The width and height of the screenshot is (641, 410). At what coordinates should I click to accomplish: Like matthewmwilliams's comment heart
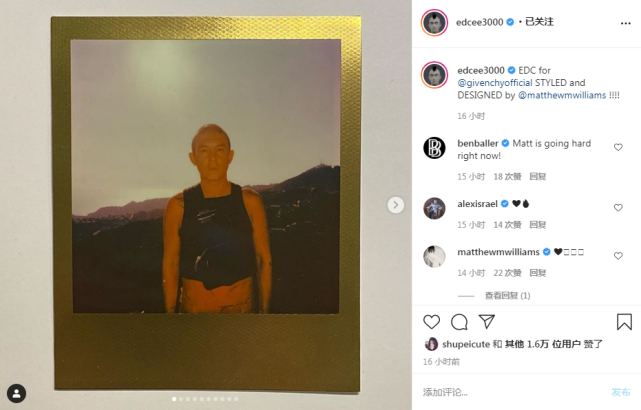click(618, 256)
